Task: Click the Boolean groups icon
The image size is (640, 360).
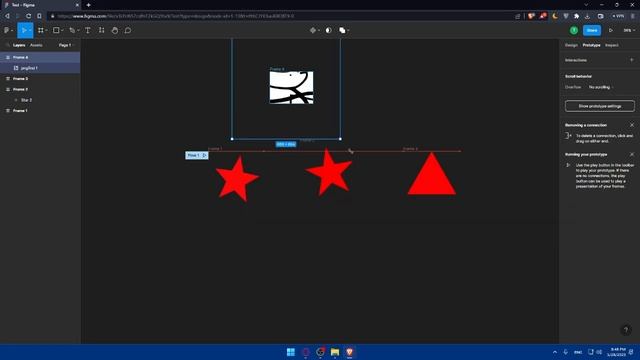Action: tap(342, 30)
